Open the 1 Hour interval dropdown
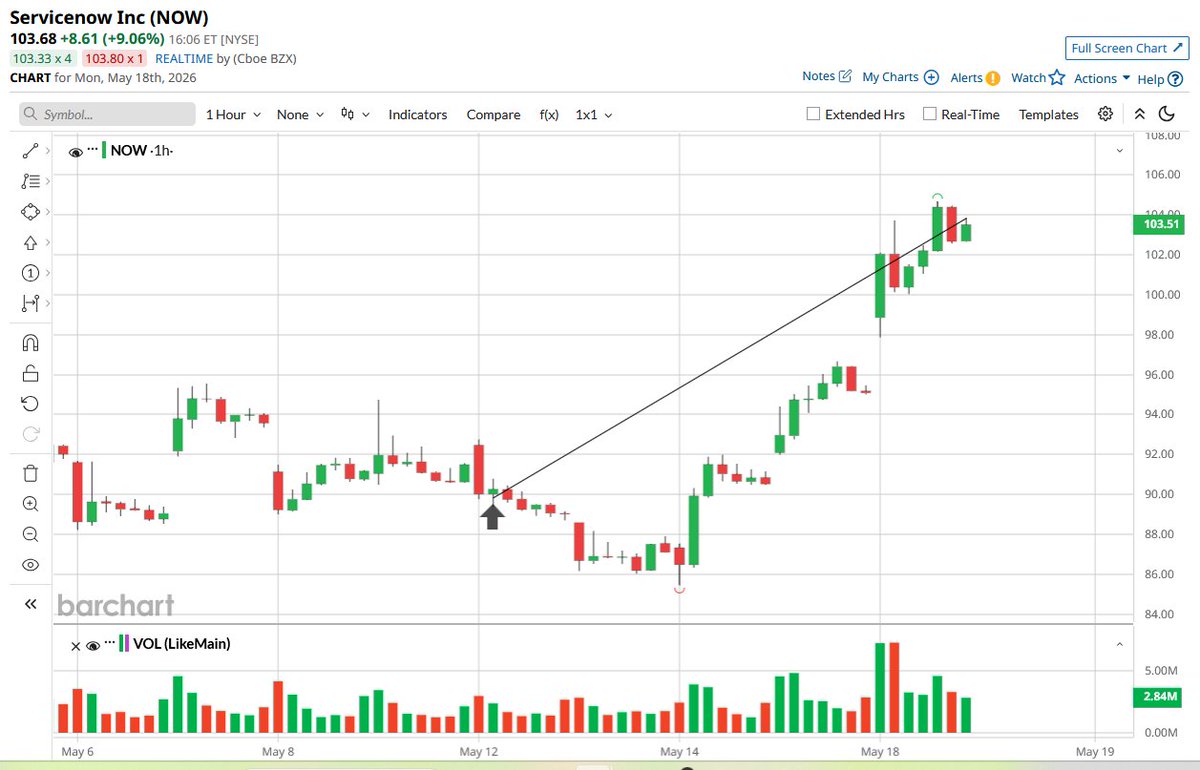The height and width of the screenshot is (770, 1200). tap(233, 114)
